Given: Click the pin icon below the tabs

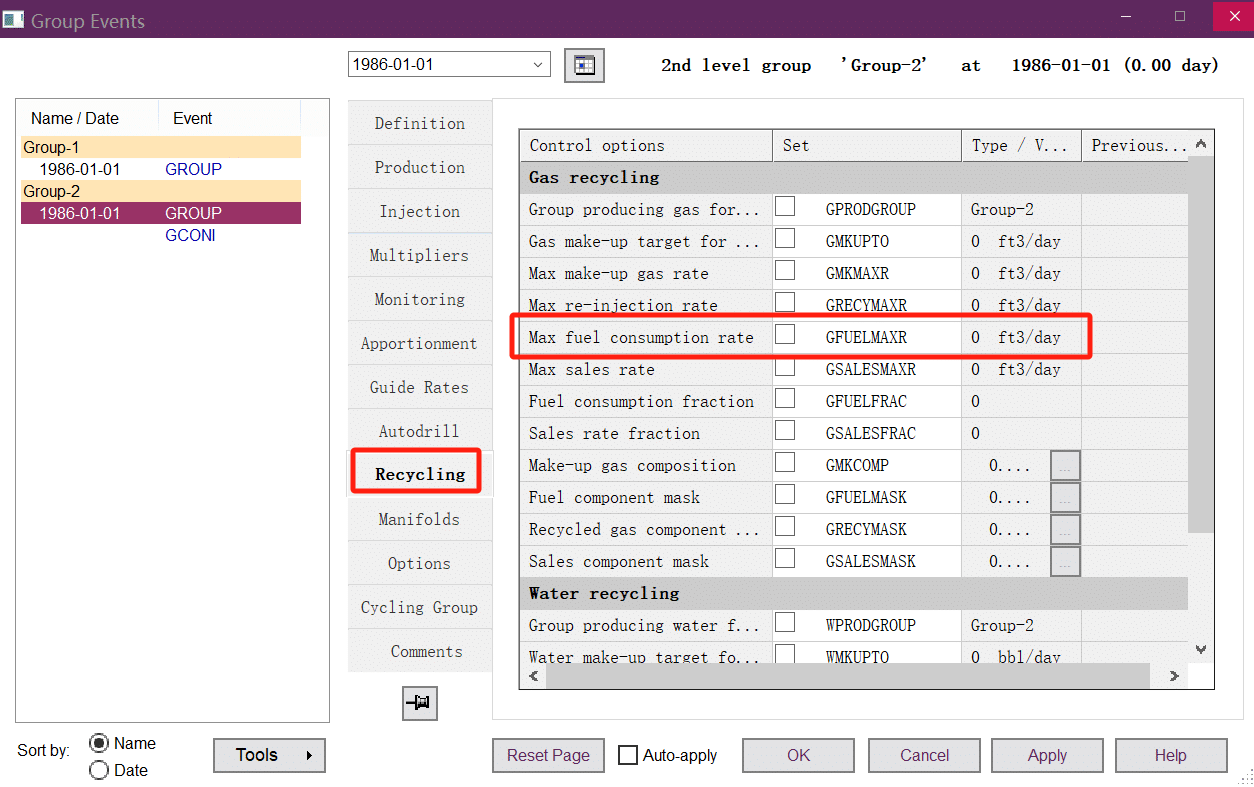Looking at the screenshot, I should click(x=420, y=704).
